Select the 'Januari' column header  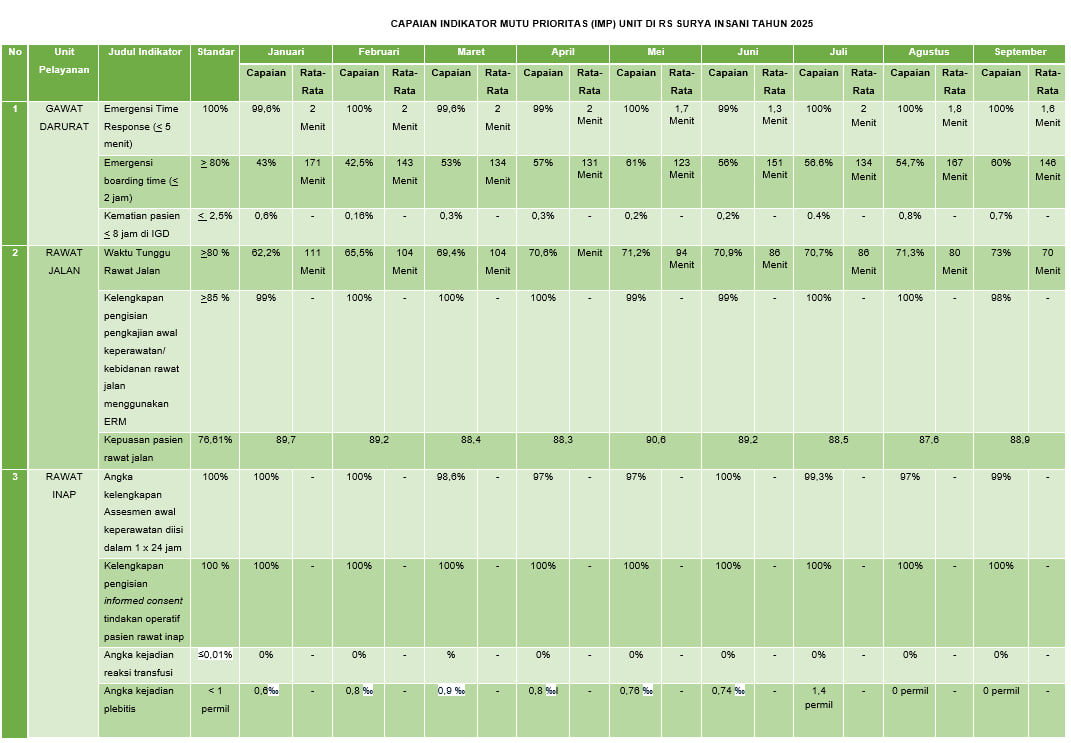[285, 52]
